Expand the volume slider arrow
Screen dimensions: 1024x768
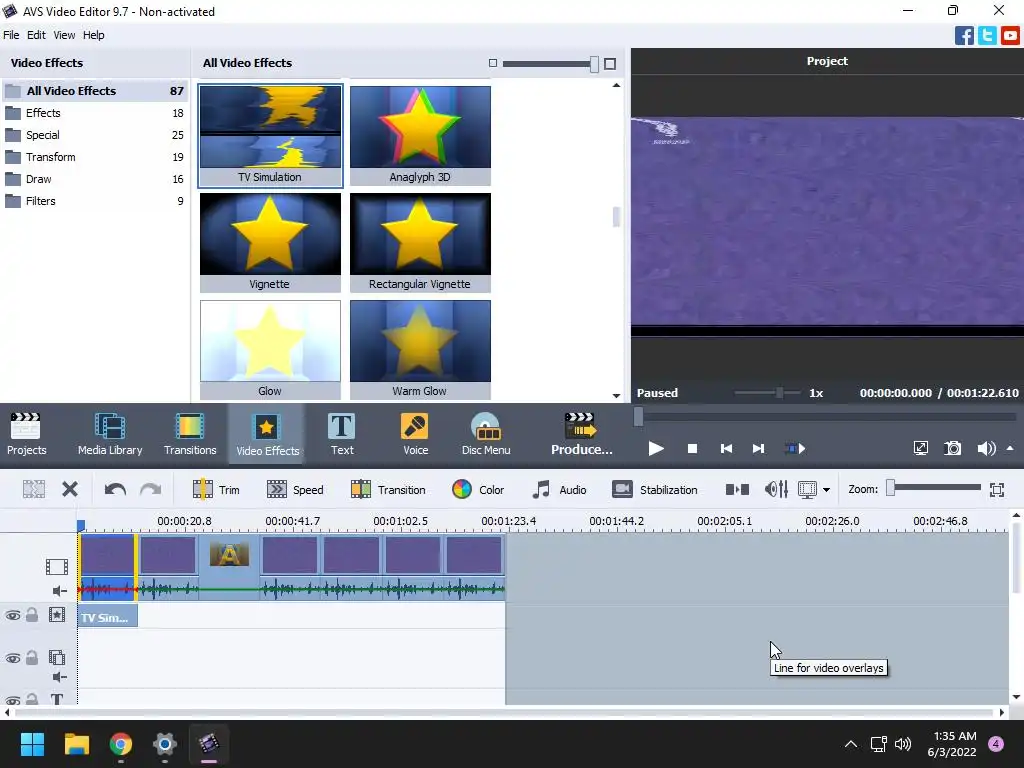1010,448
